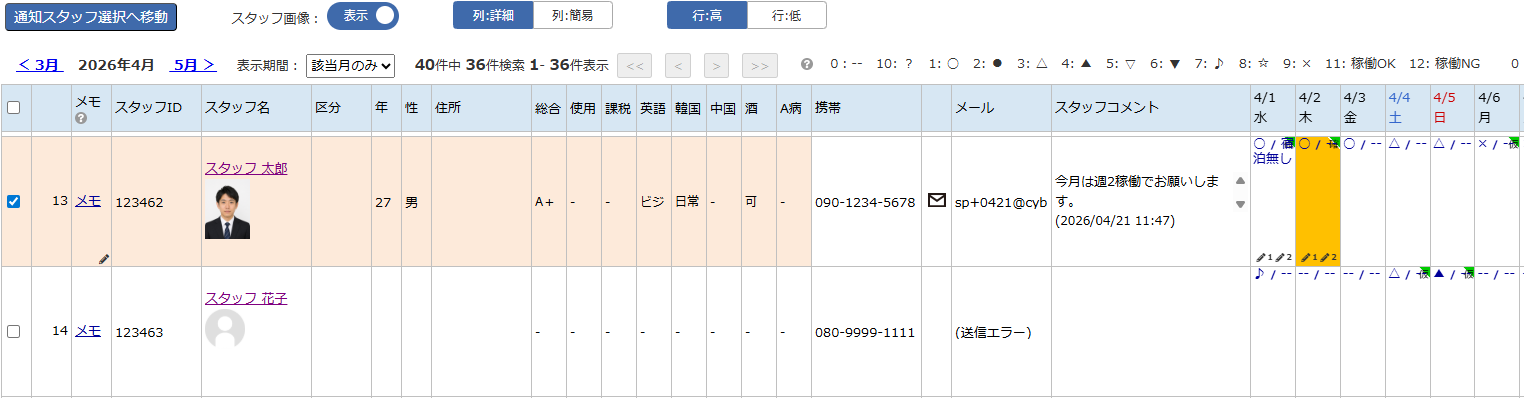Click highlighted 4/2 cell for スタッフ 太郎
Image resolution: width=1524 pixels, height=398 pixels.
pyautogui.click(x=1318, y=201)
